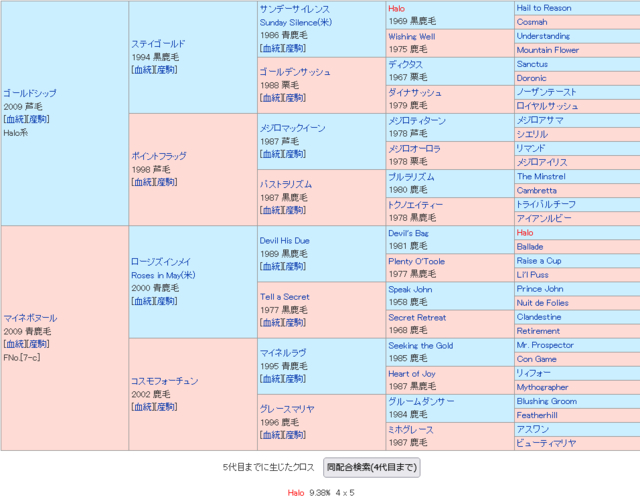
Task: Select the グレースマリヤ horse link
Action: (287, 409)
